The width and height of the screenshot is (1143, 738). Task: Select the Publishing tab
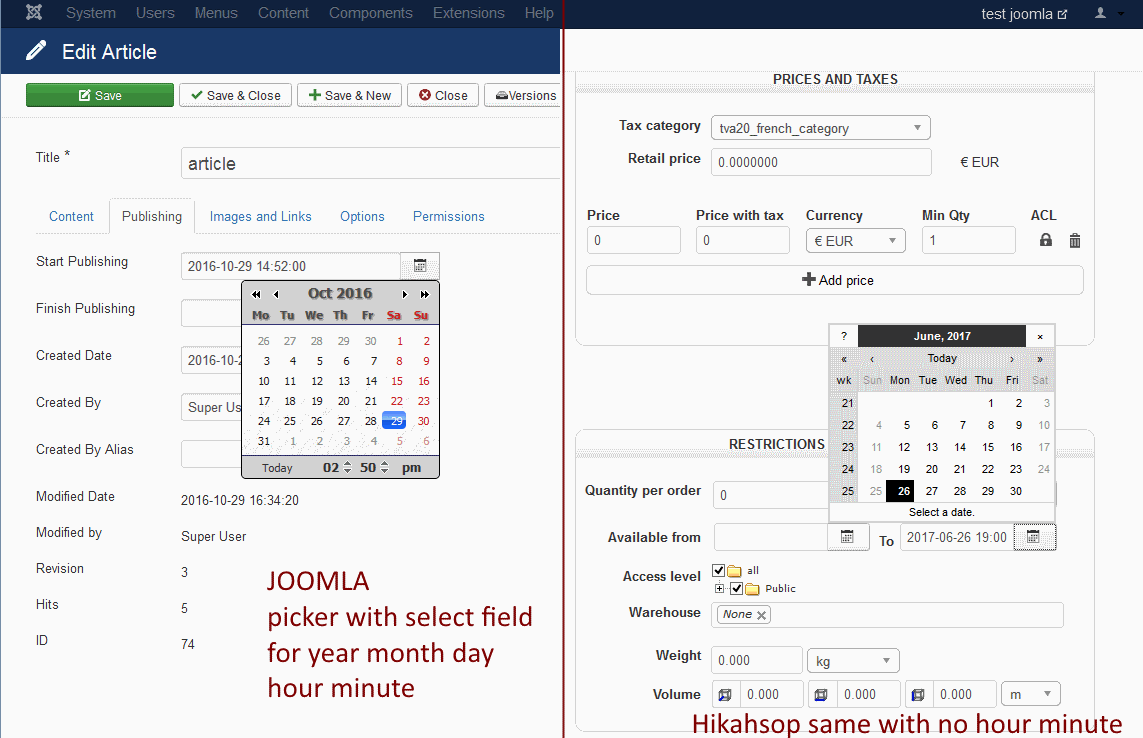pyautogui.click(x=152, y=217)
